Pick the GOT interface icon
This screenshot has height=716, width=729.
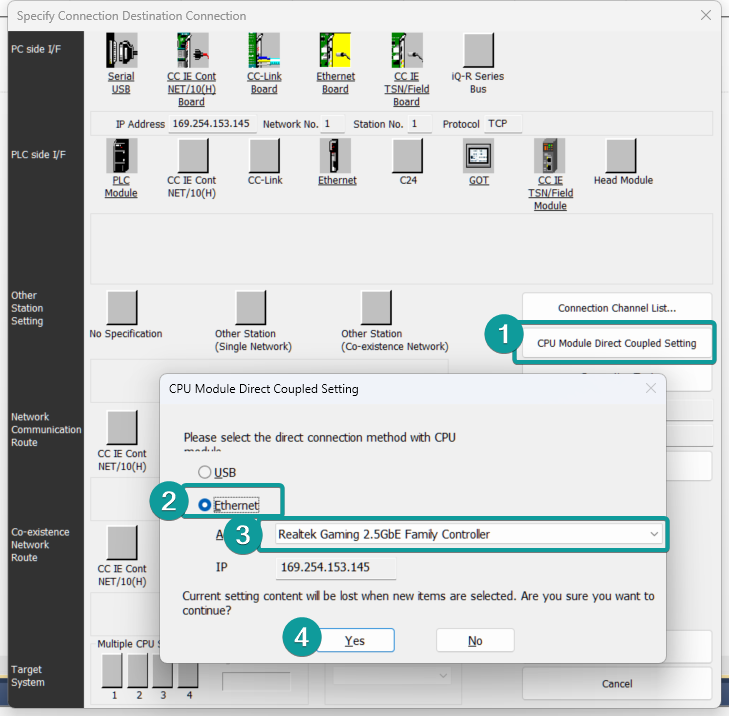pos(478,156)
